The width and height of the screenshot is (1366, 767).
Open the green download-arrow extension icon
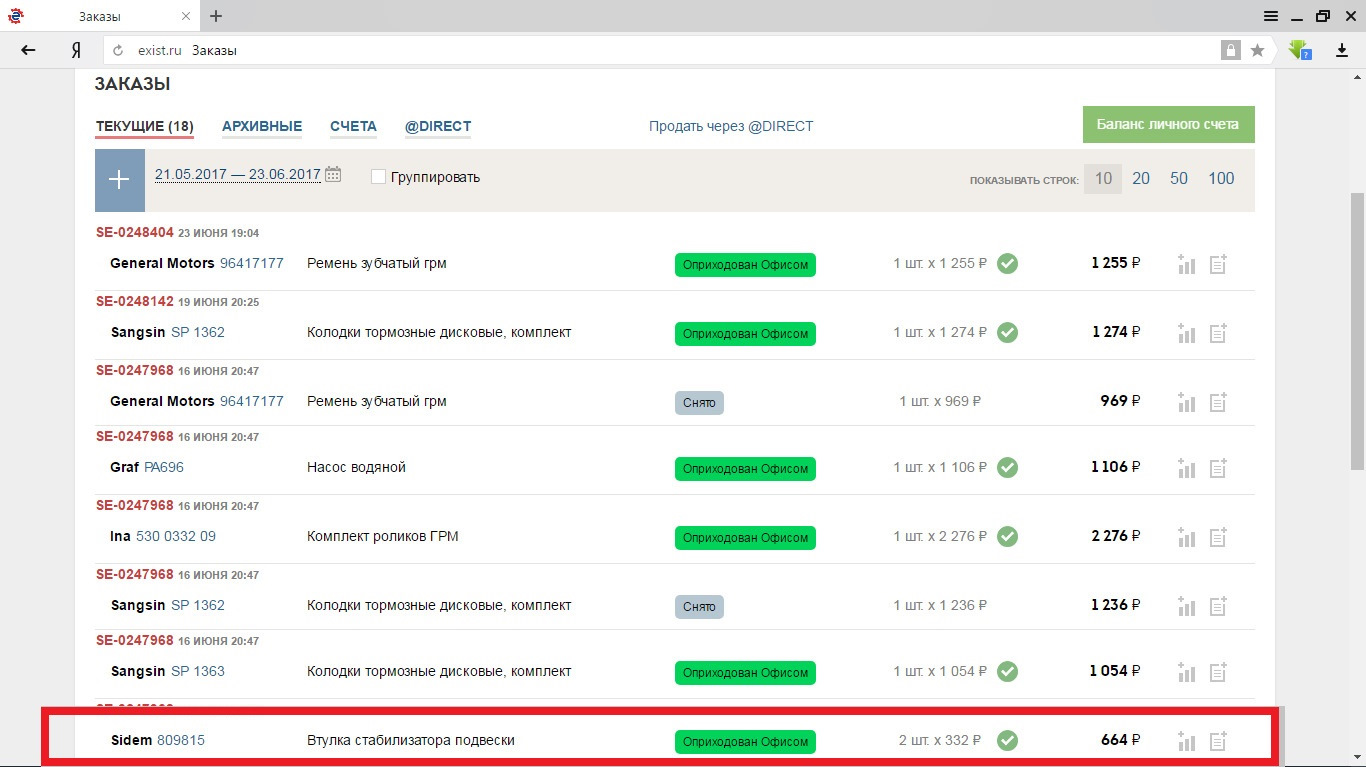pos(1300,50)
